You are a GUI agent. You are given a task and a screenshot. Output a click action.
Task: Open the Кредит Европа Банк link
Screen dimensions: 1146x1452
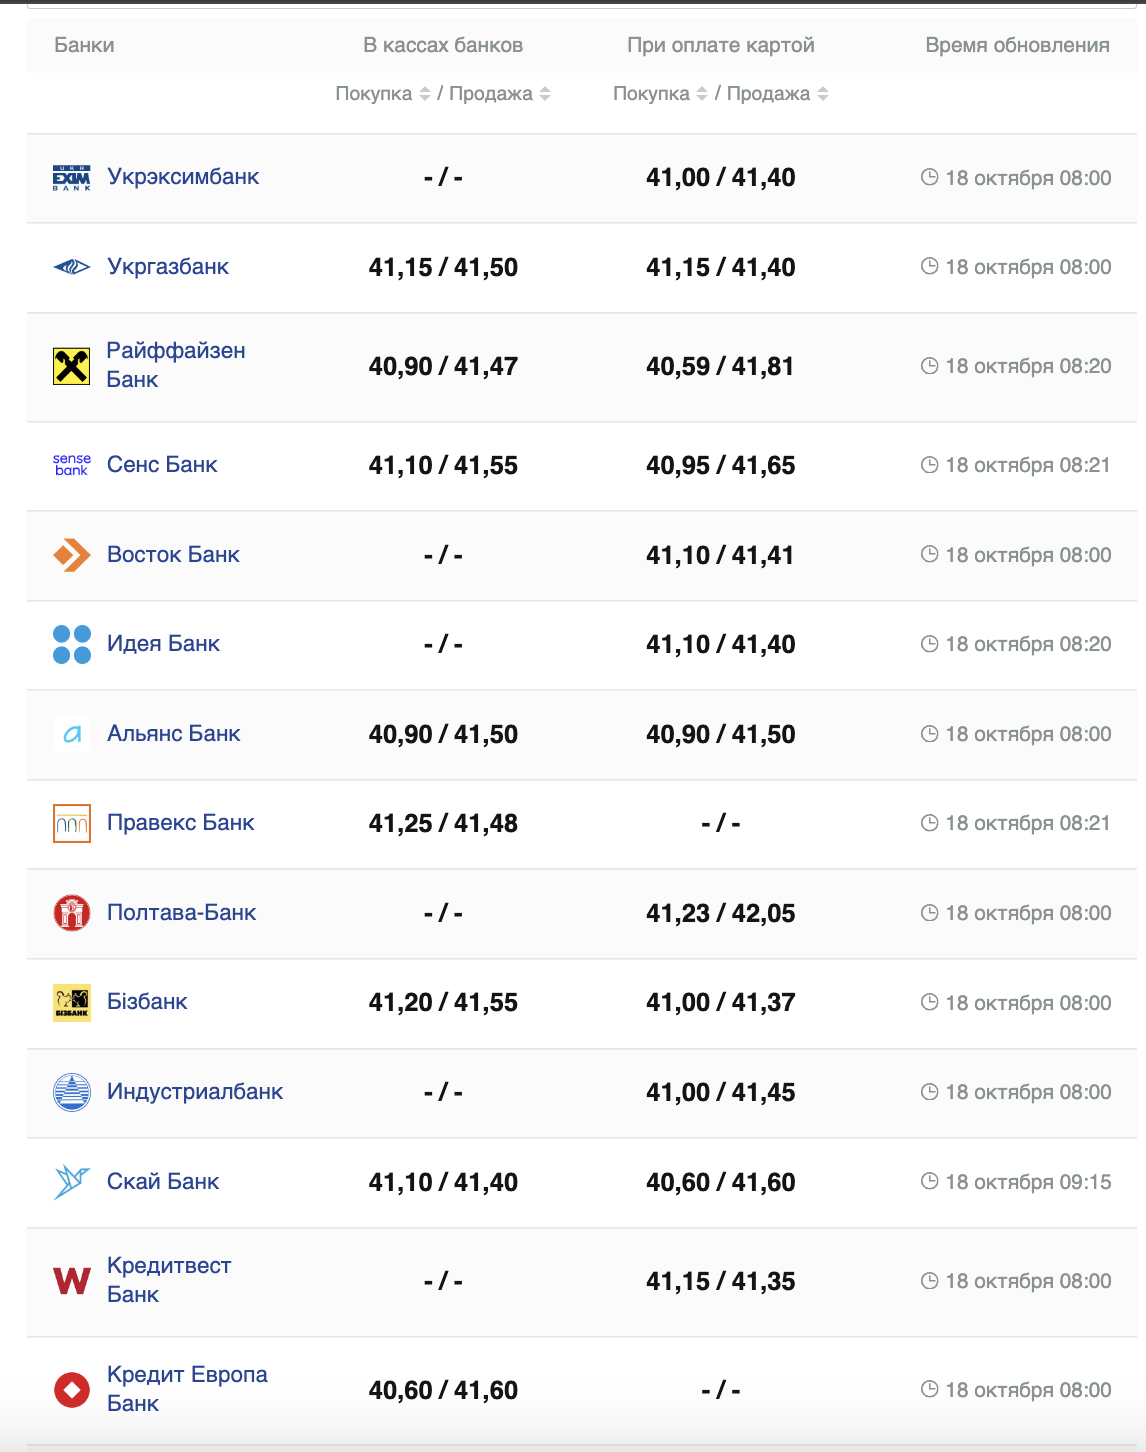click(x=186, y=1389)
